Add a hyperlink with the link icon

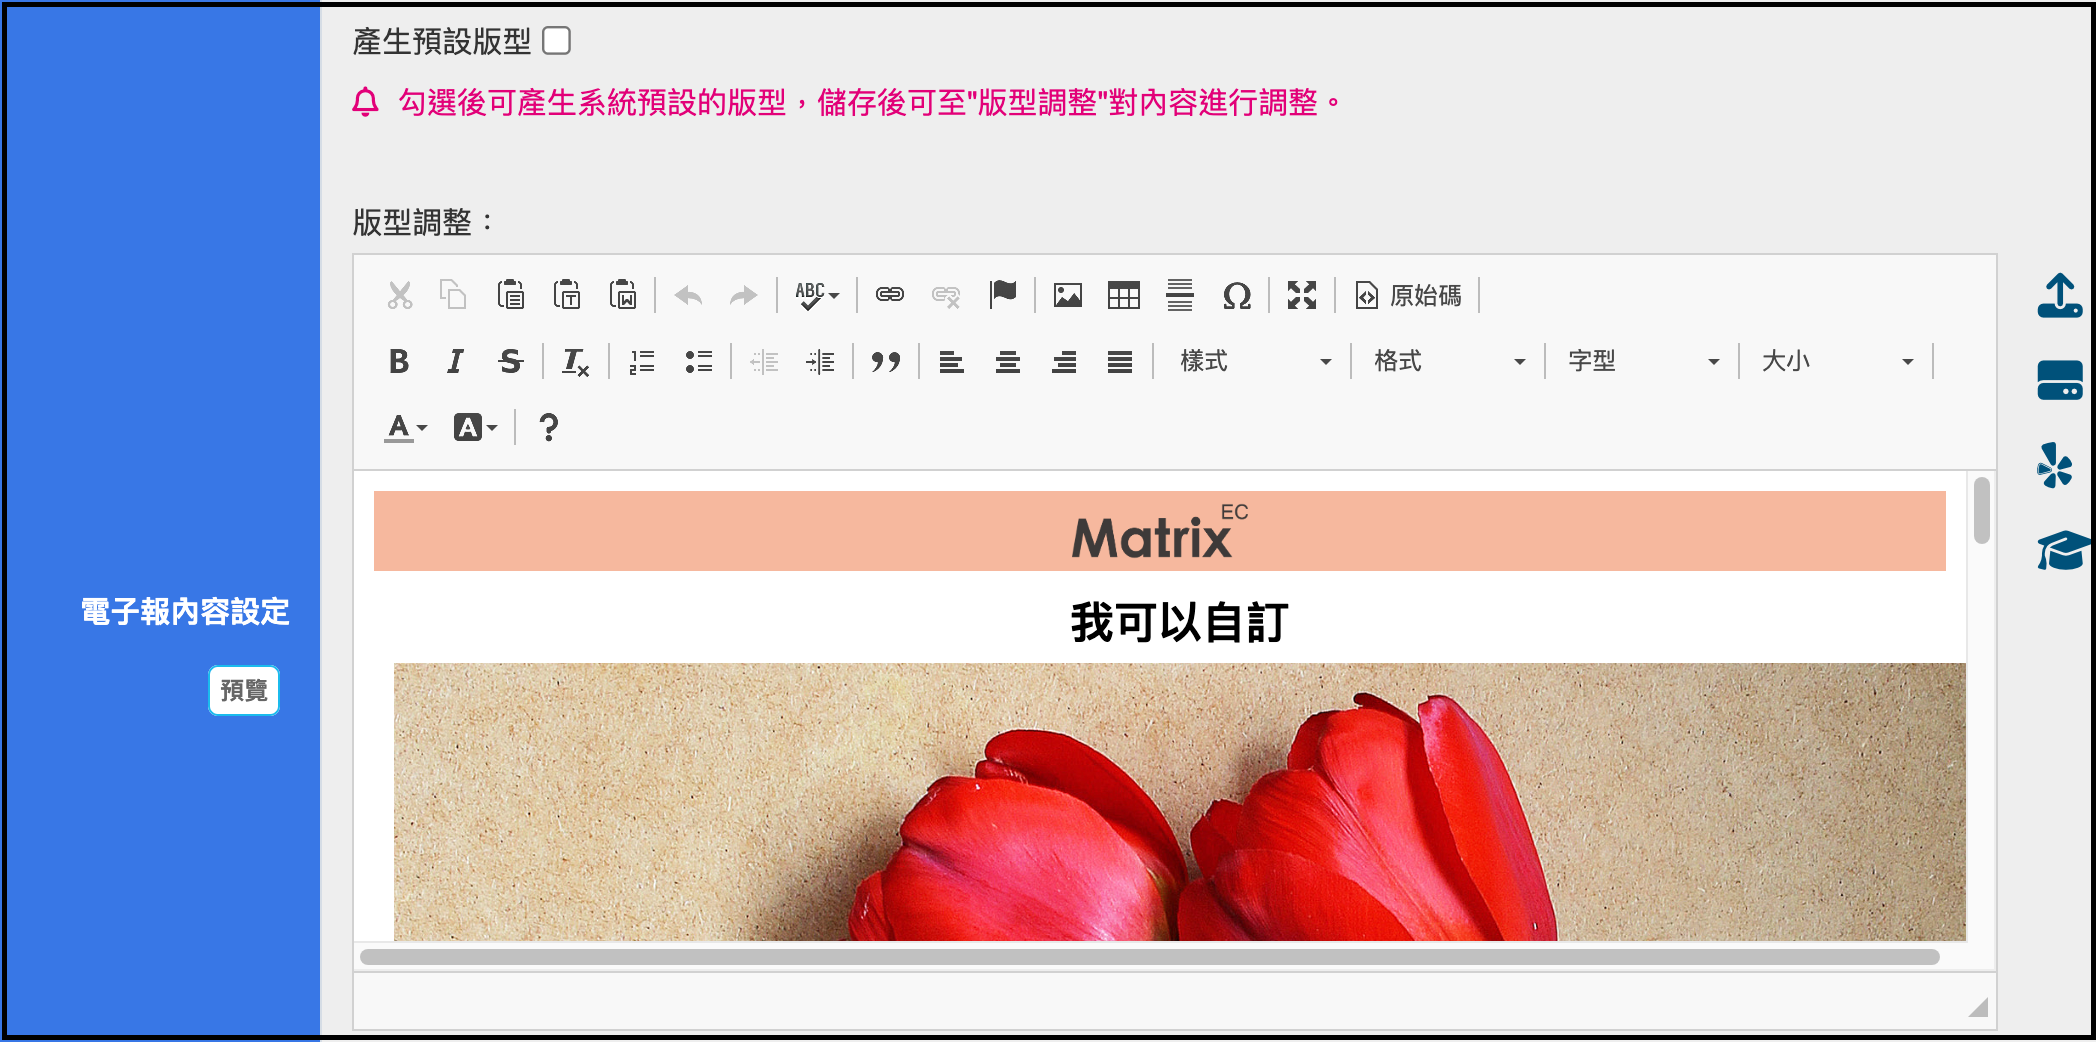(x=889, y=295)
